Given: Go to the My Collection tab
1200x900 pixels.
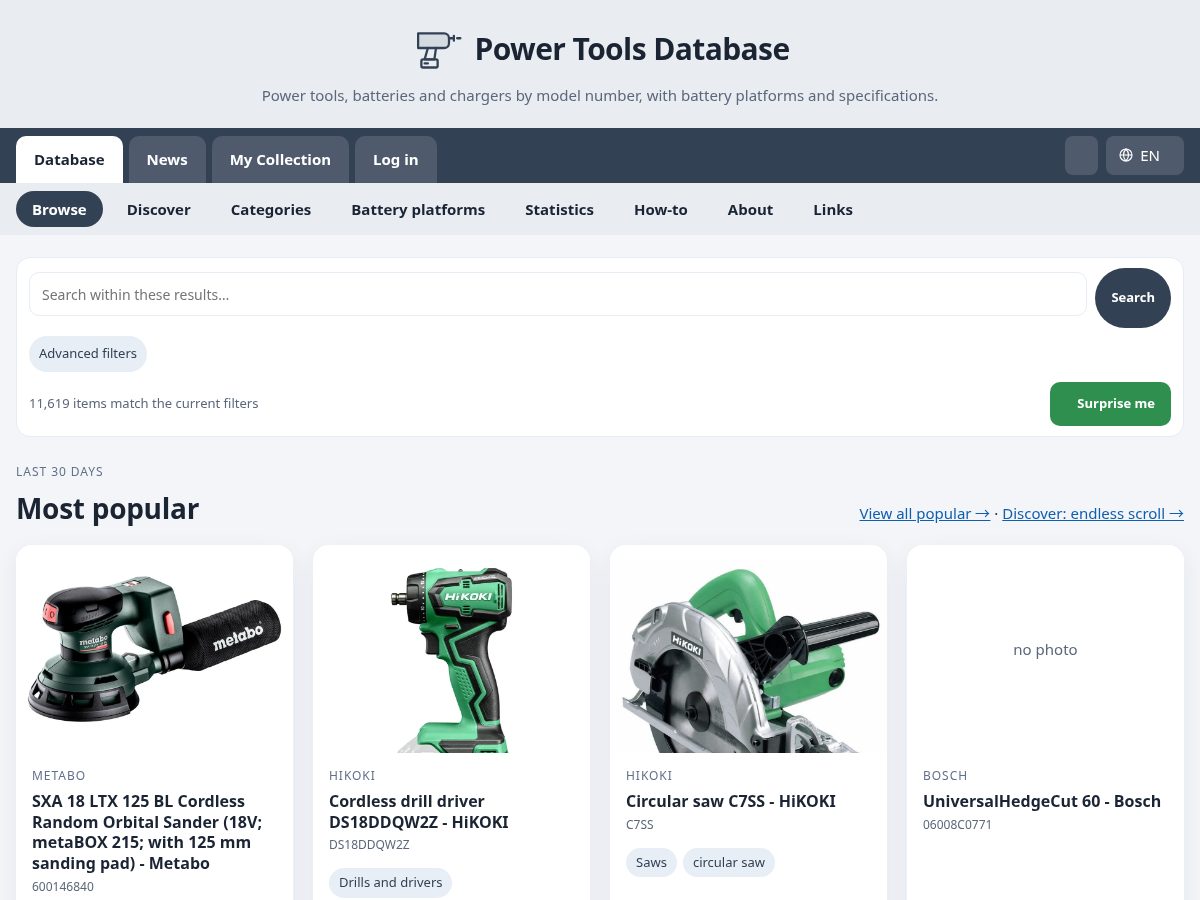Looking at the screenshot, I should 280,160.
